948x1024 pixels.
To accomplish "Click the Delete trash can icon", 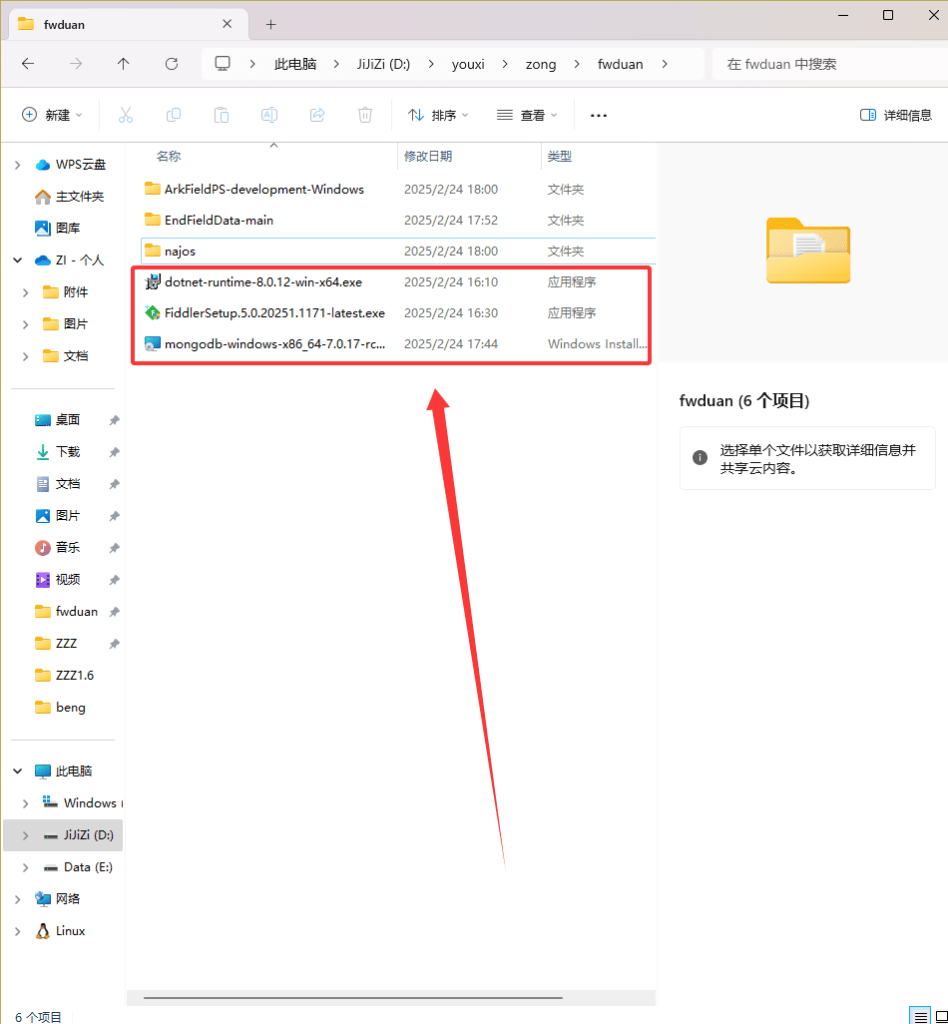I will (365, 115).
